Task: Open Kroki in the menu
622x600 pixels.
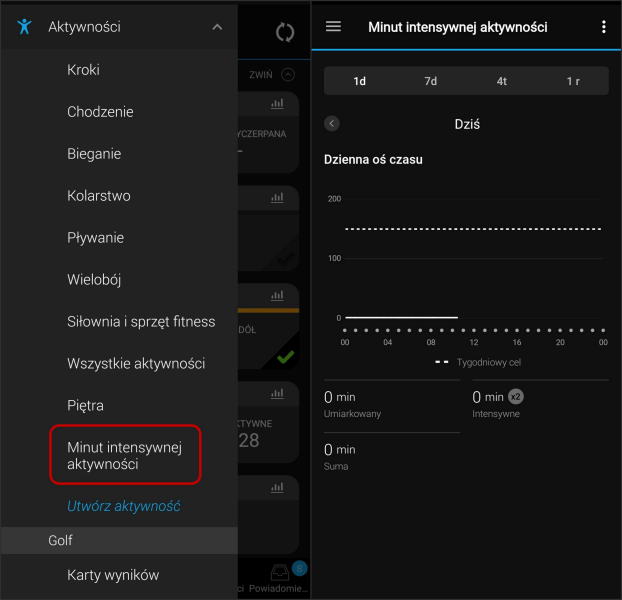Action: 83,70
